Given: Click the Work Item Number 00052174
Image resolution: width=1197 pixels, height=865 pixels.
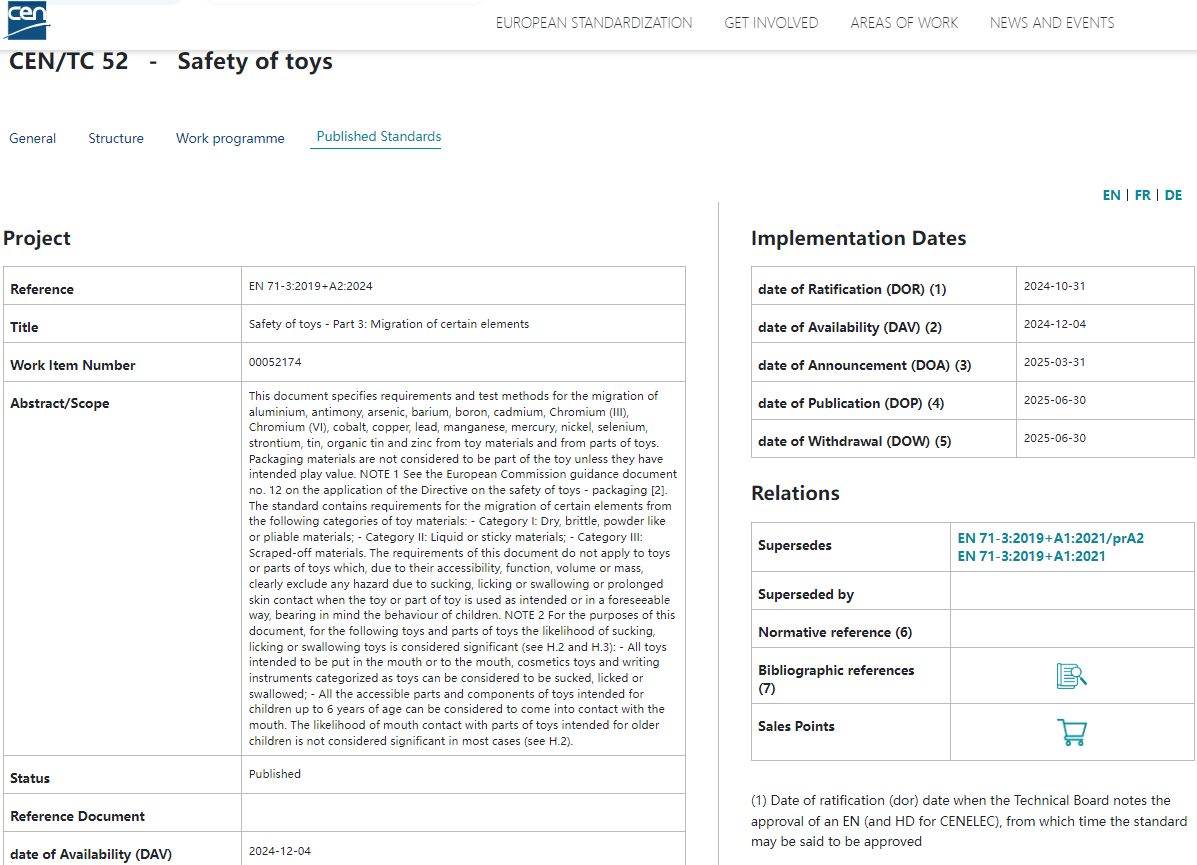Looking at the screenshot, I should pos(275,362).
